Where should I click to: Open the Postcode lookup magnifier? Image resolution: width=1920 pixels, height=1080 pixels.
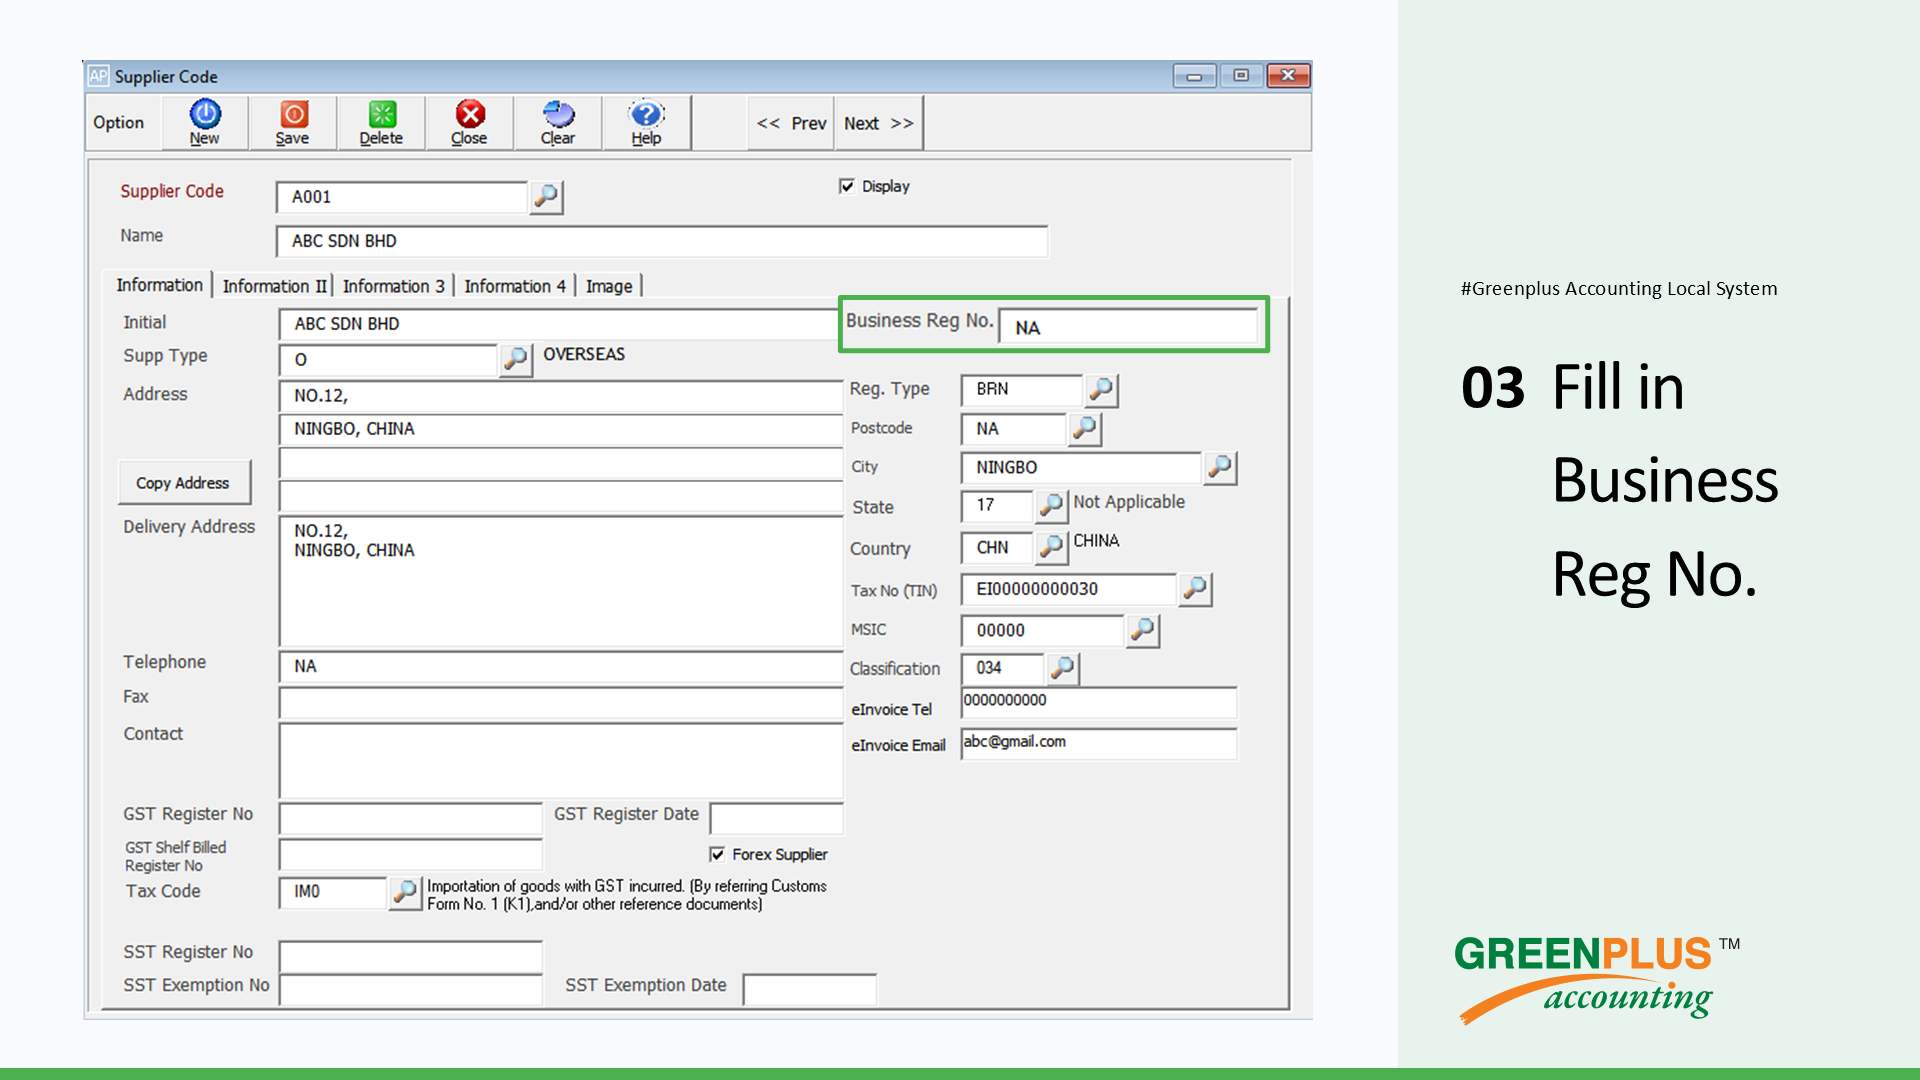[x=1085, y=429]
